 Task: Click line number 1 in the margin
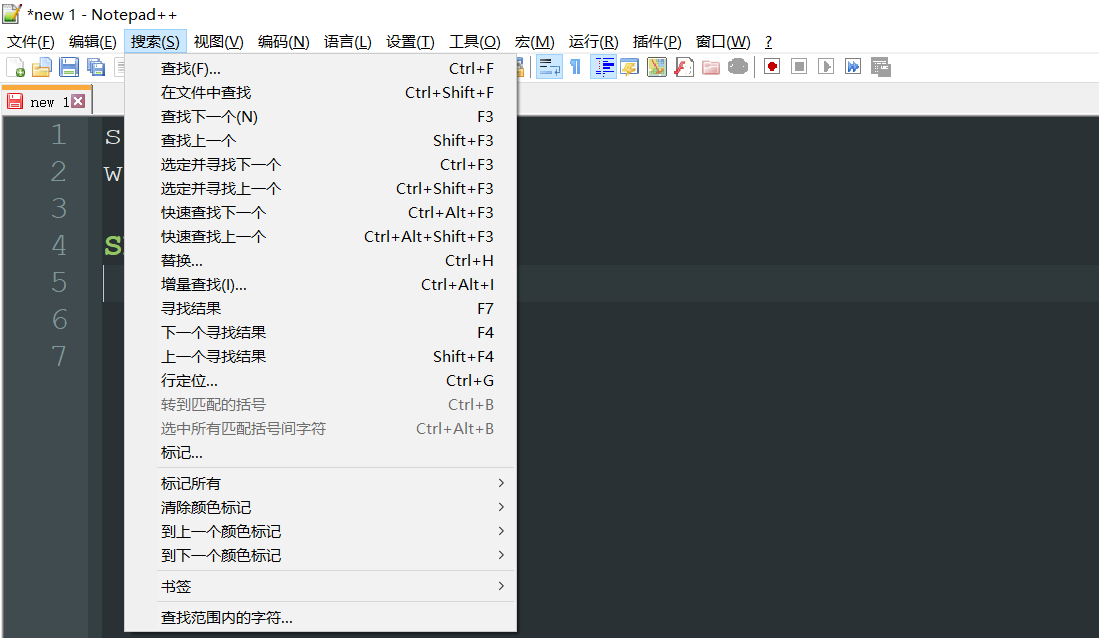coord(58,134)
